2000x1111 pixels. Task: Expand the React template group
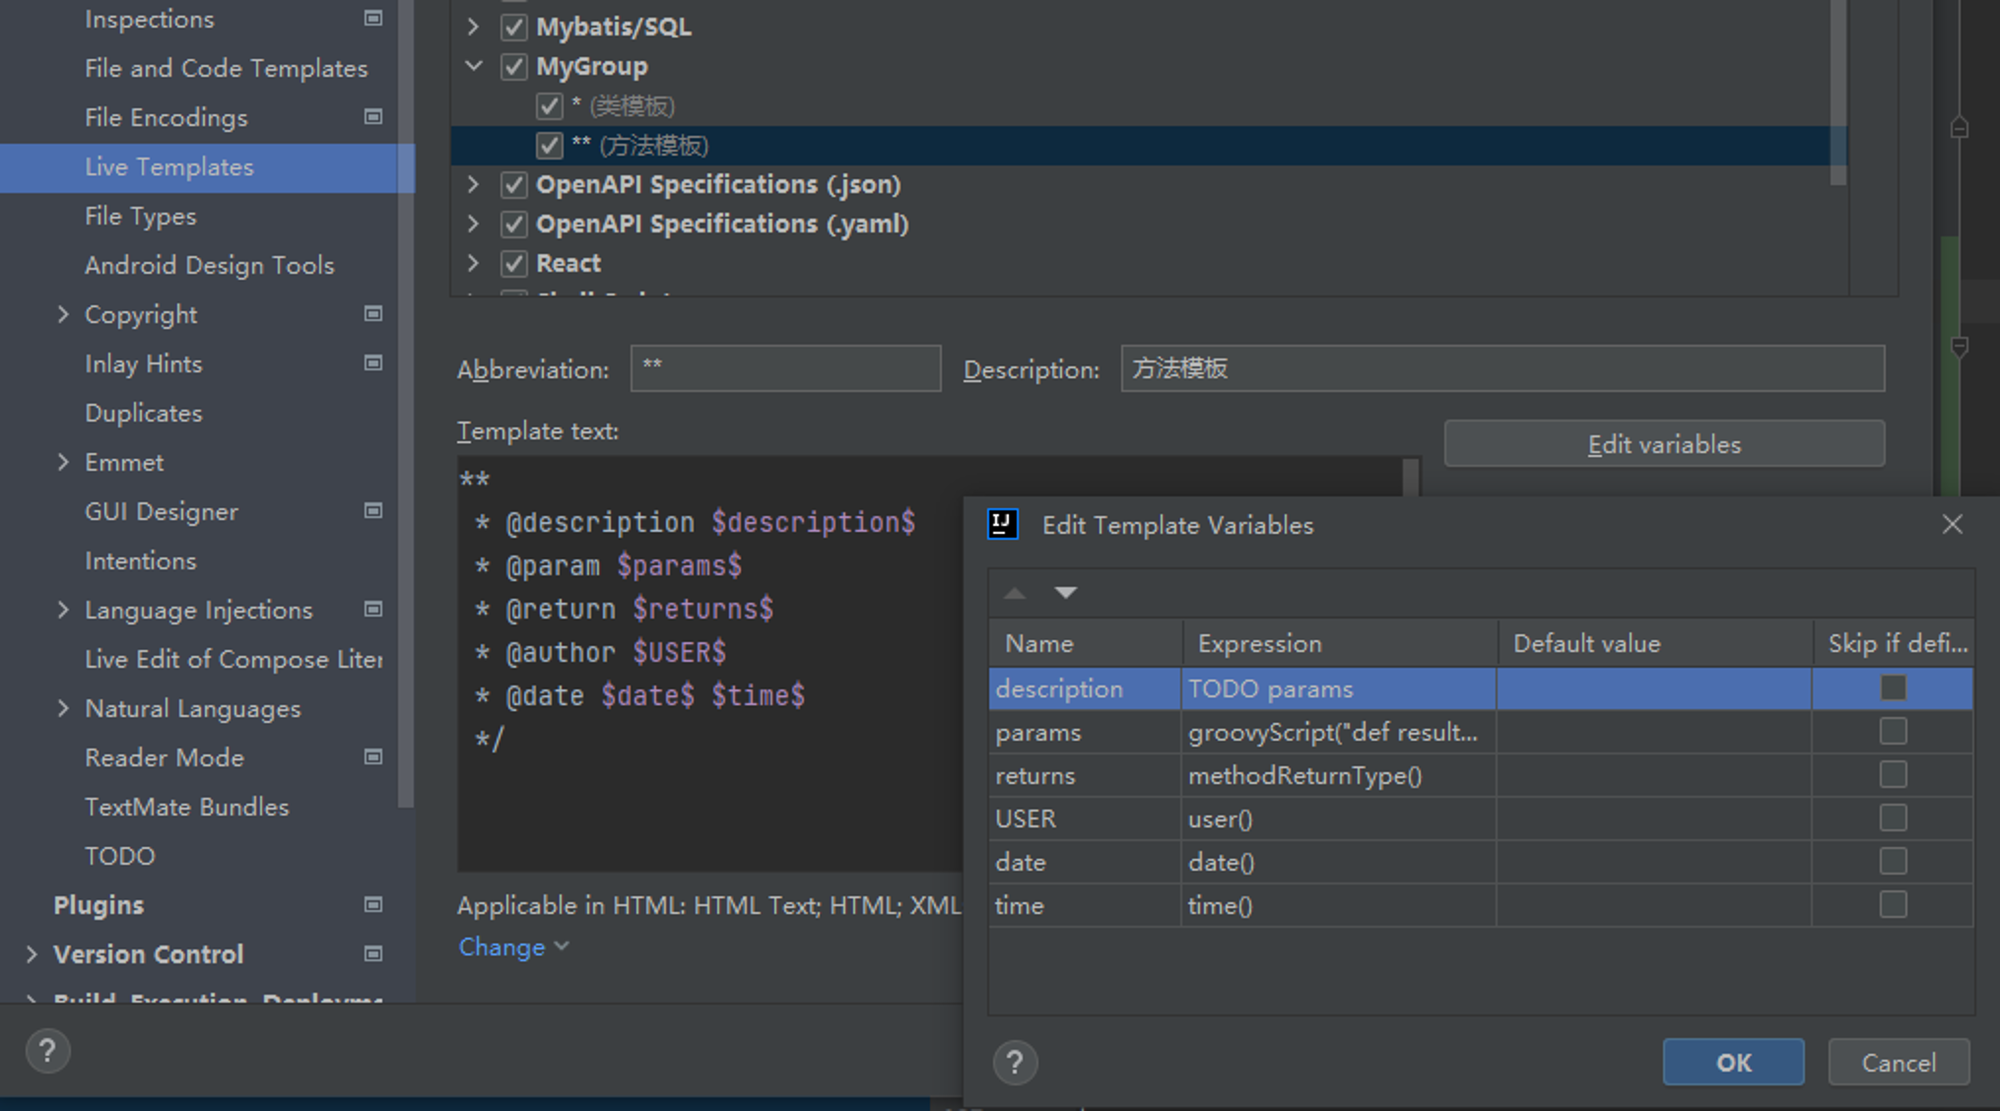pos(474,263)
